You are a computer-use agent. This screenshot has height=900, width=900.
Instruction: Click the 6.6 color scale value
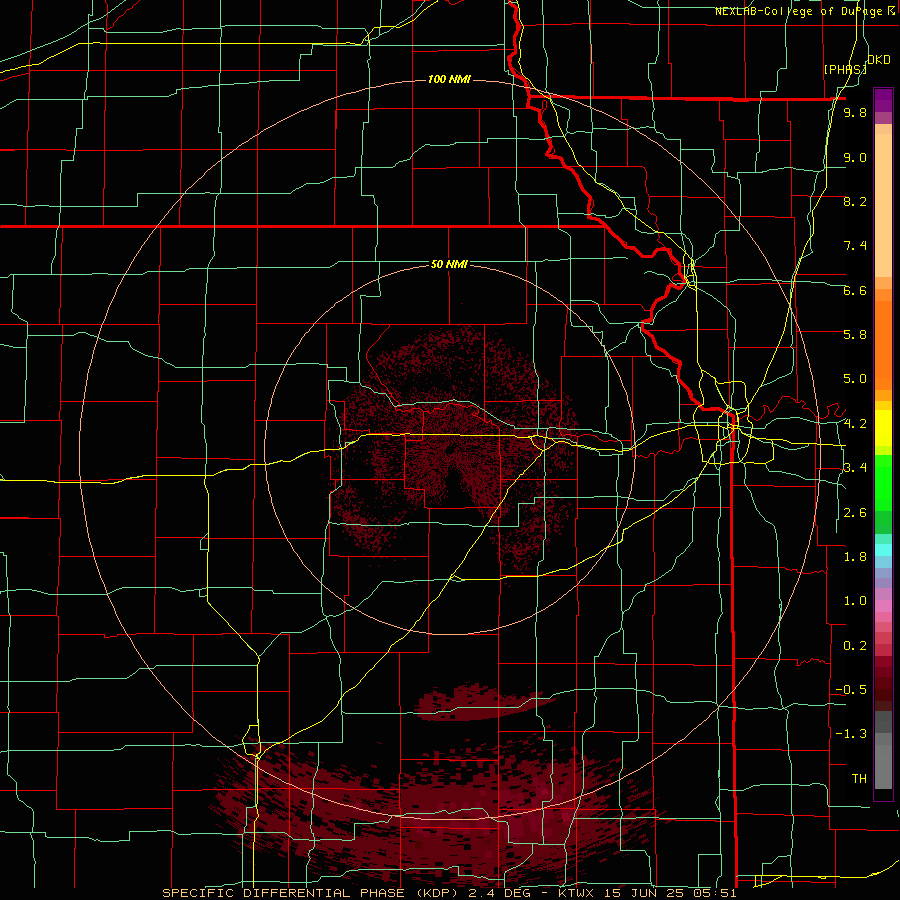(x=855, y=290)
